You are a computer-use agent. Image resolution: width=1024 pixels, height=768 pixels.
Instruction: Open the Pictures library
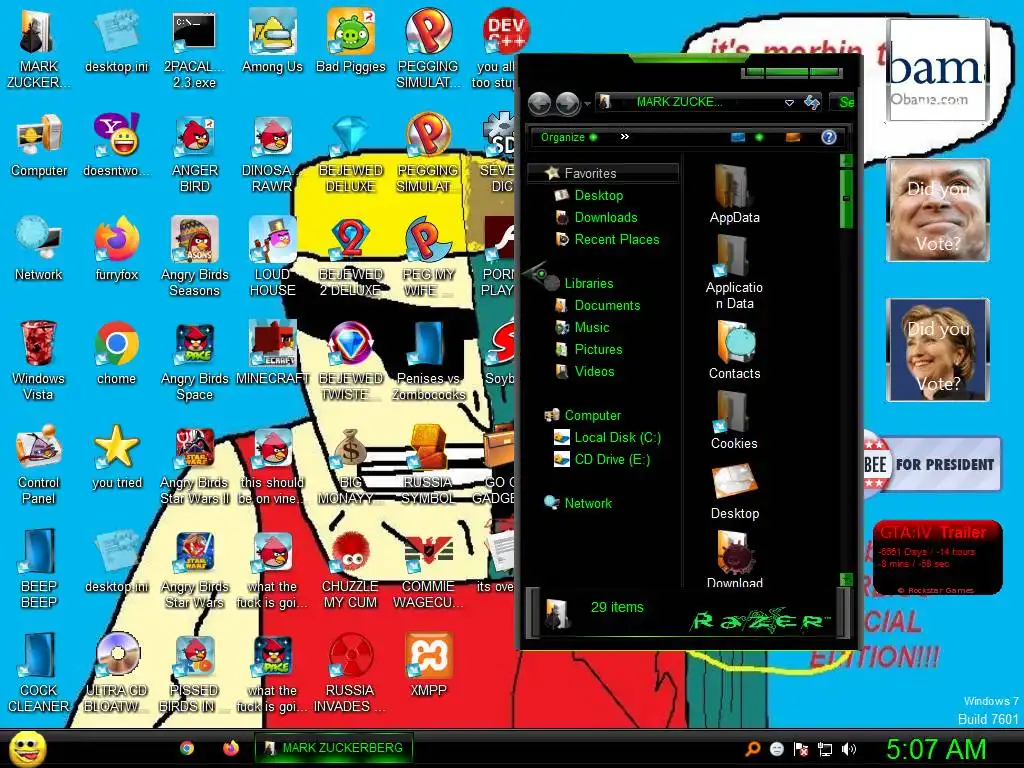588,350
